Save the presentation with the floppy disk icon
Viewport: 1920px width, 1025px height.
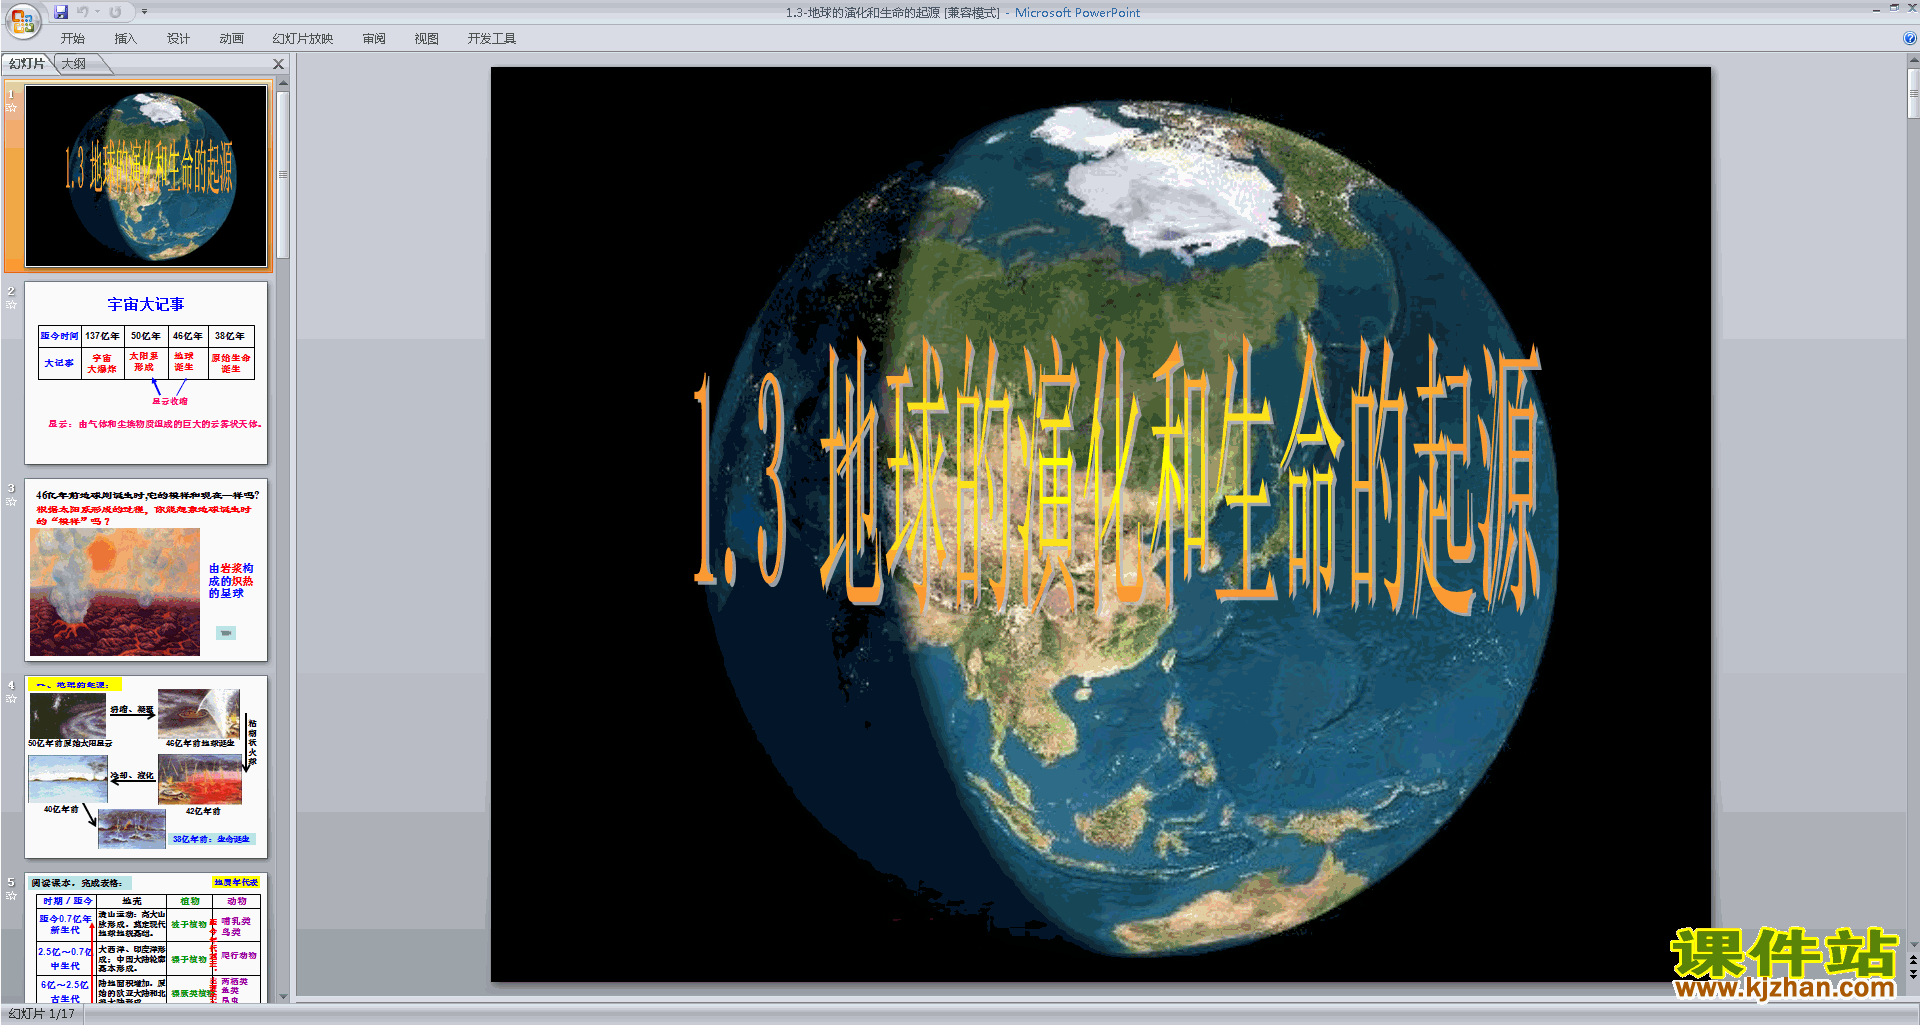pyautogui.click(x=61, y=12)
